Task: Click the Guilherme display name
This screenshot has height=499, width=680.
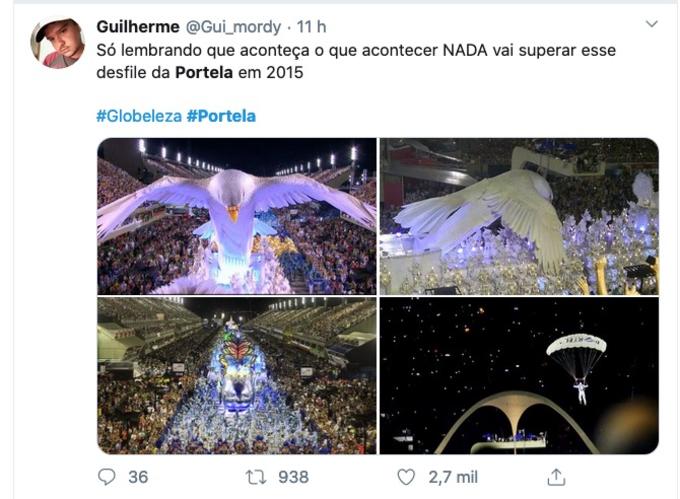Action: (x=138, y=27)
